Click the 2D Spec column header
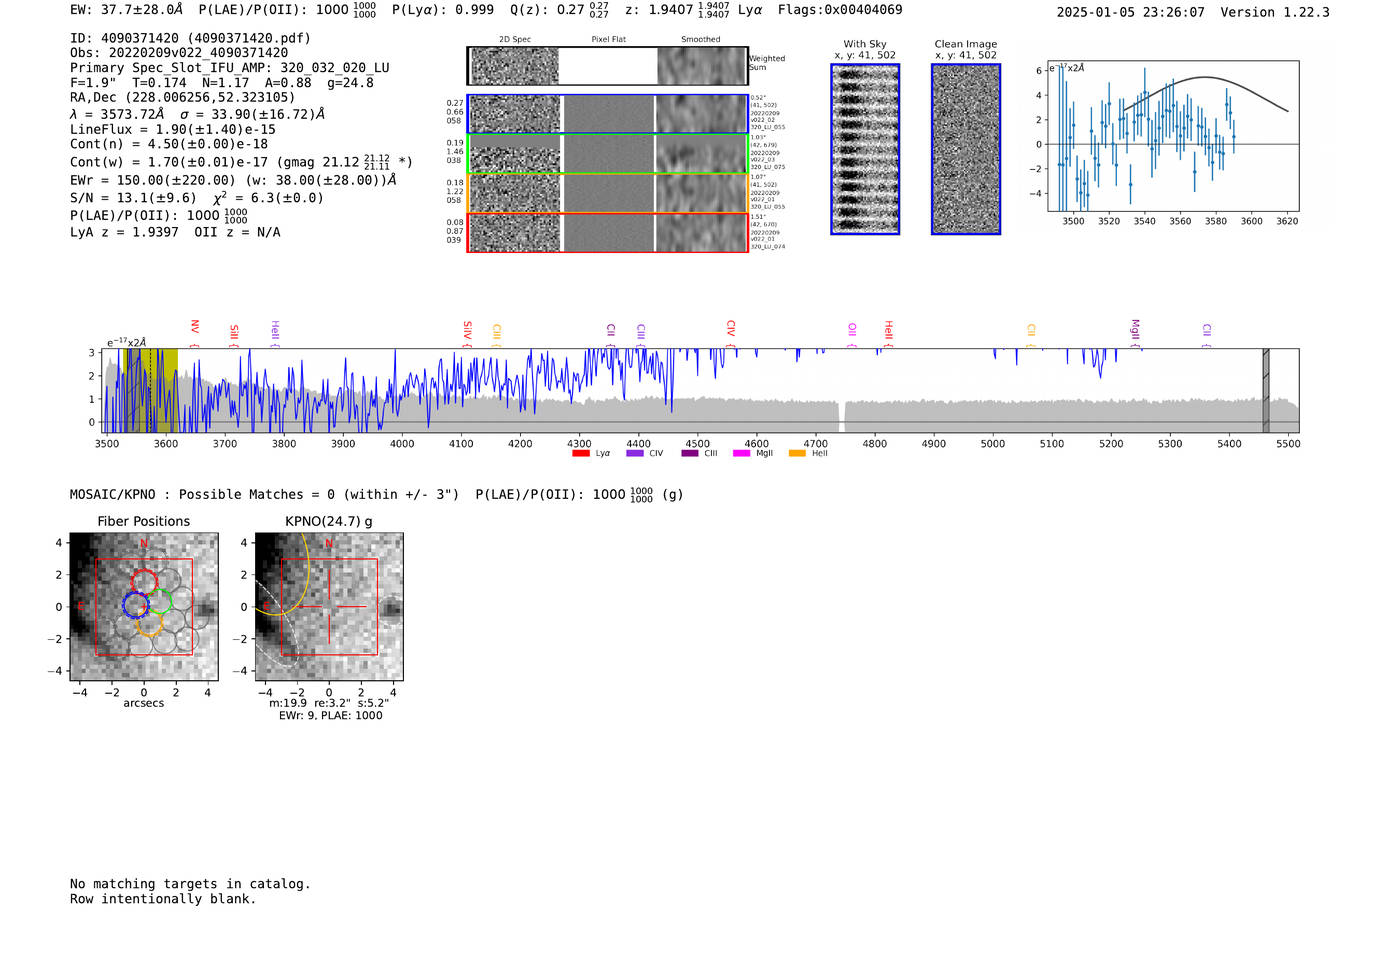This screenshot has height=953, width=1400. tap(515, 40)
